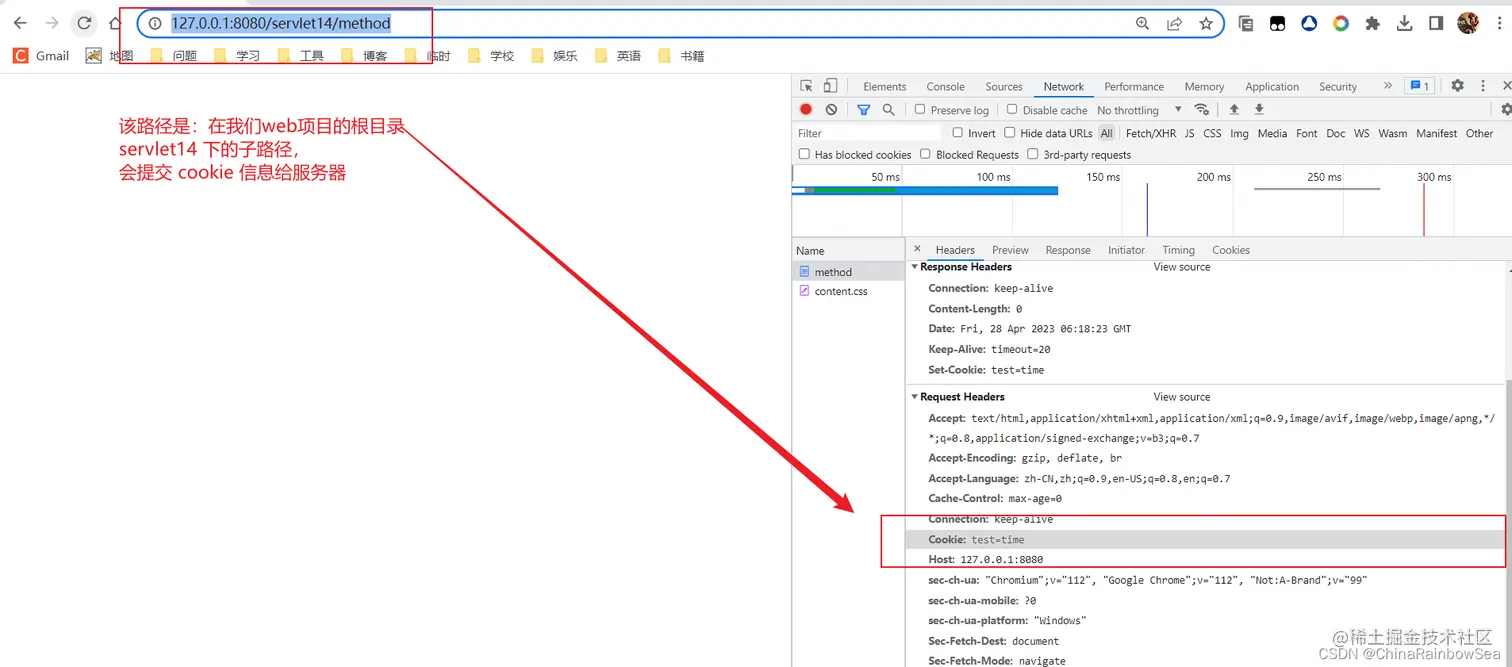Bookmark this page with the star

1206,23
